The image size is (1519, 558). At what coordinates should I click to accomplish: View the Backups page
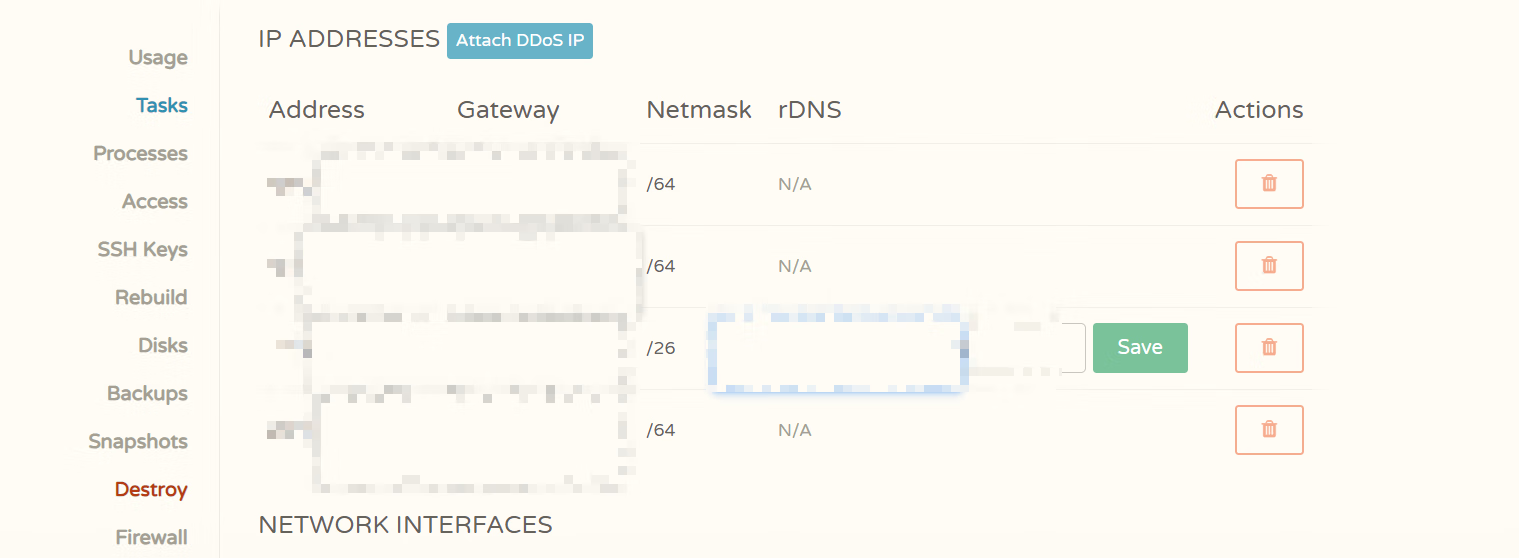[x=147, y=394]
